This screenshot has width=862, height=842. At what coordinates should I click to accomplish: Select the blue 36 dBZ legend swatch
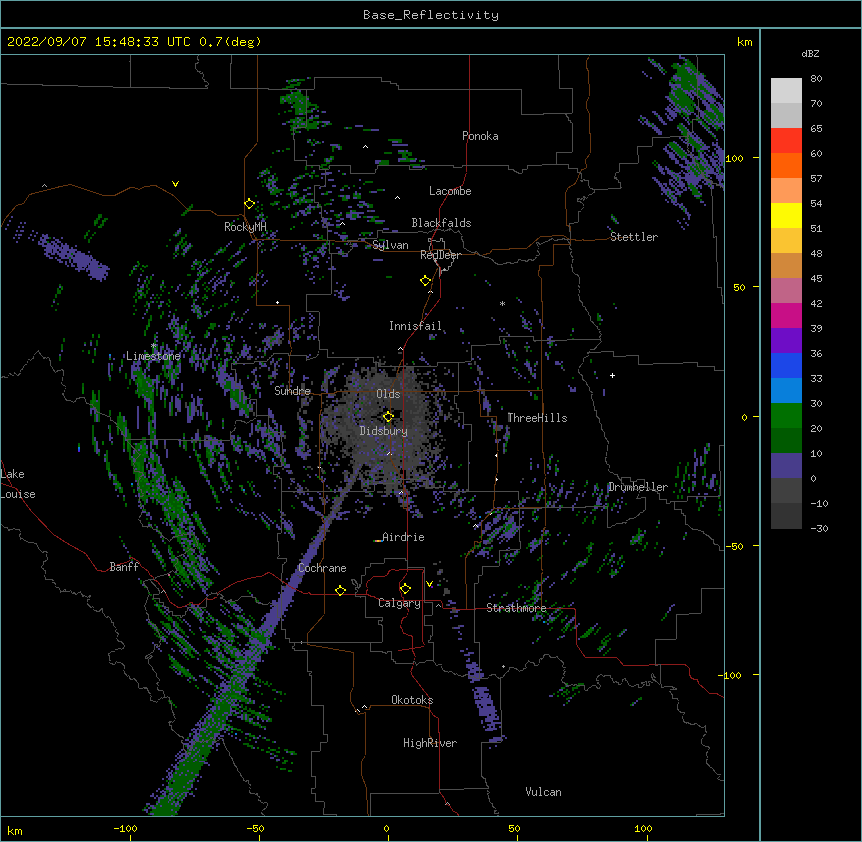point(786,365)
